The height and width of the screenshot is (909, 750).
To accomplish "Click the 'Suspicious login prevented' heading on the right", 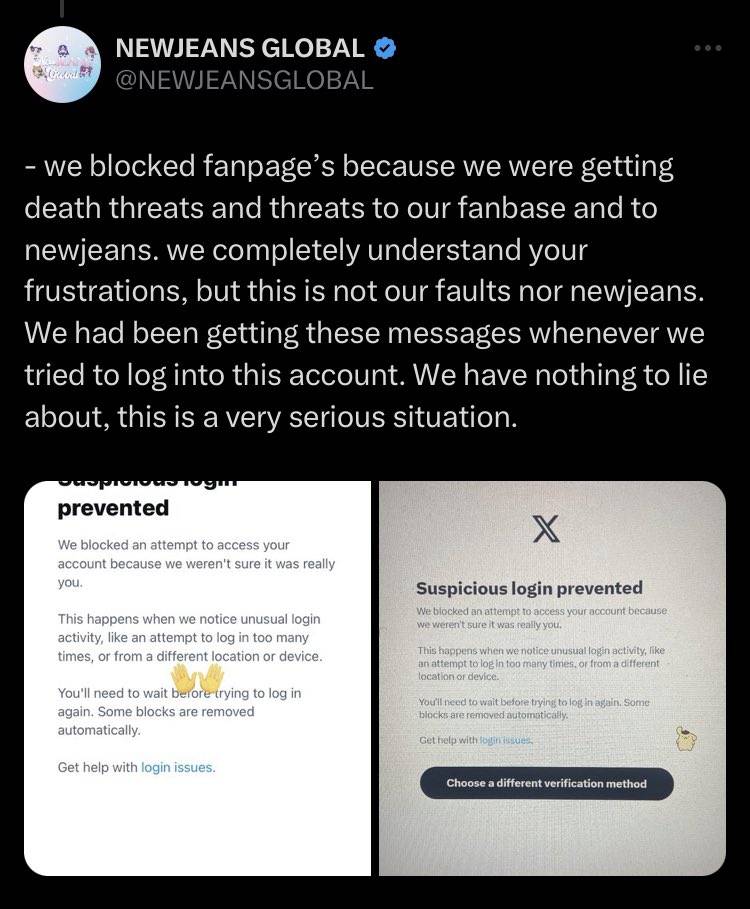I will 529,588.
